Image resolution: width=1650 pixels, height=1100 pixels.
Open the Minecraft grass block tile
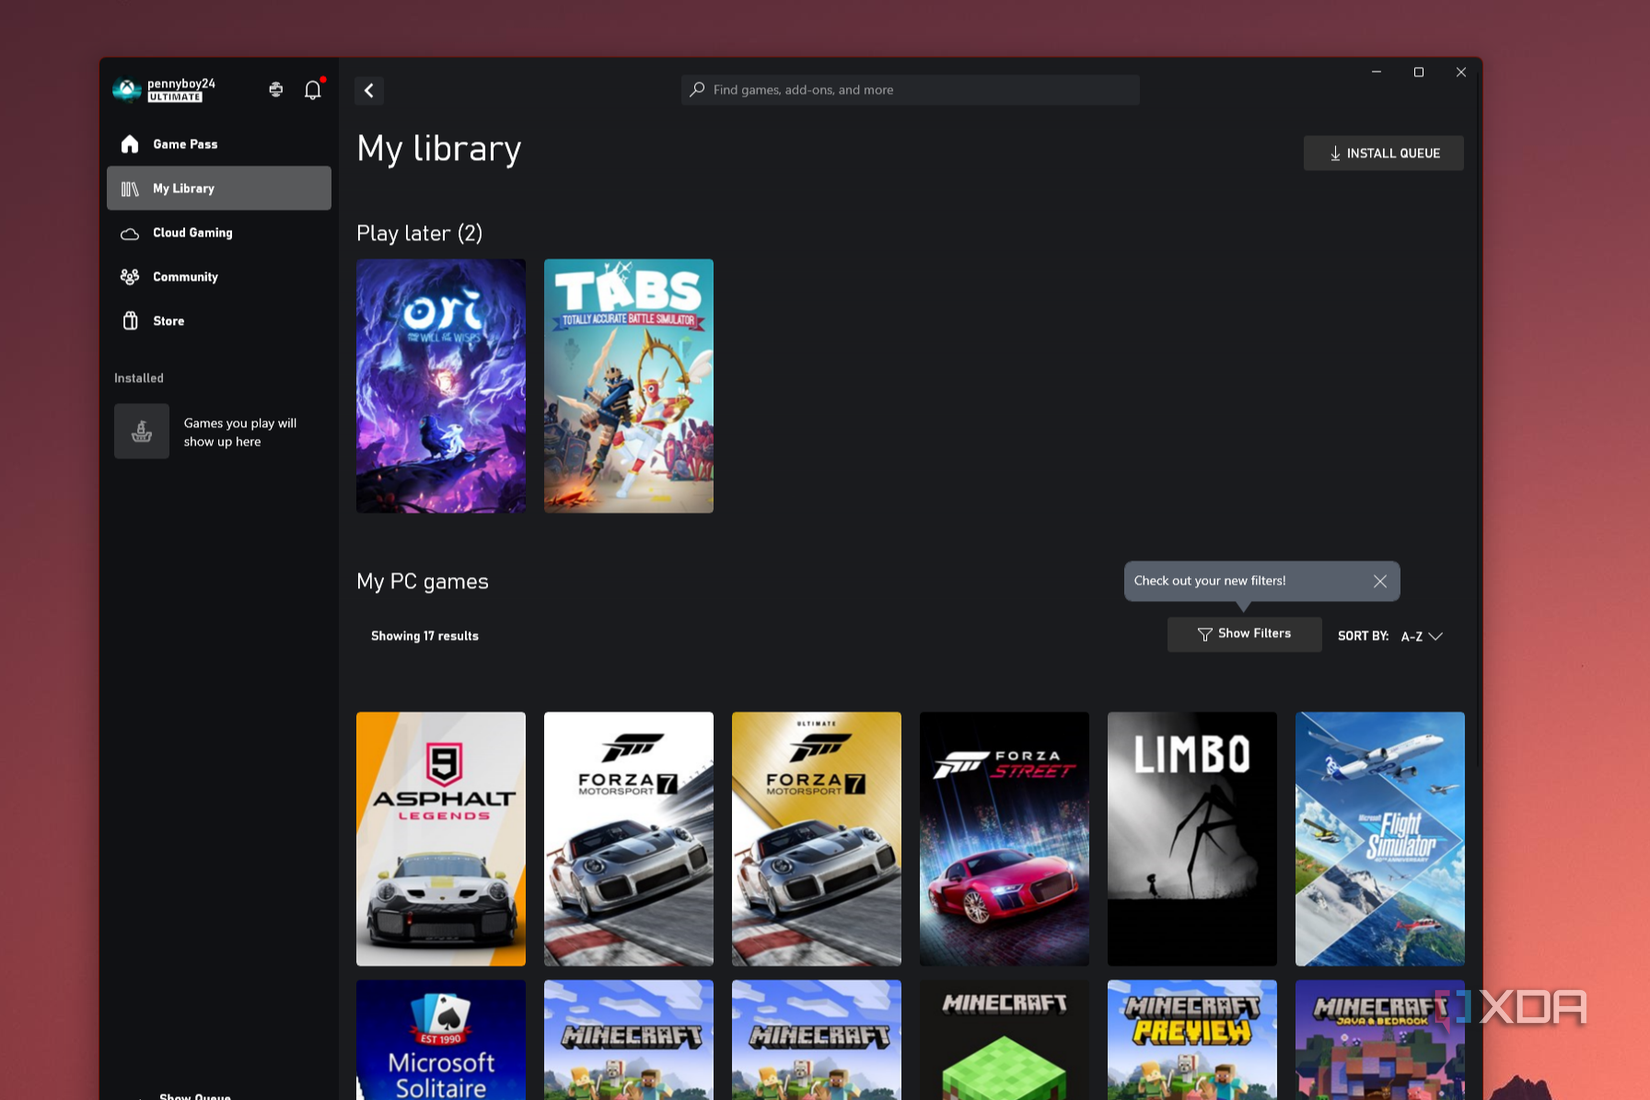[x=1004, y=1040]
